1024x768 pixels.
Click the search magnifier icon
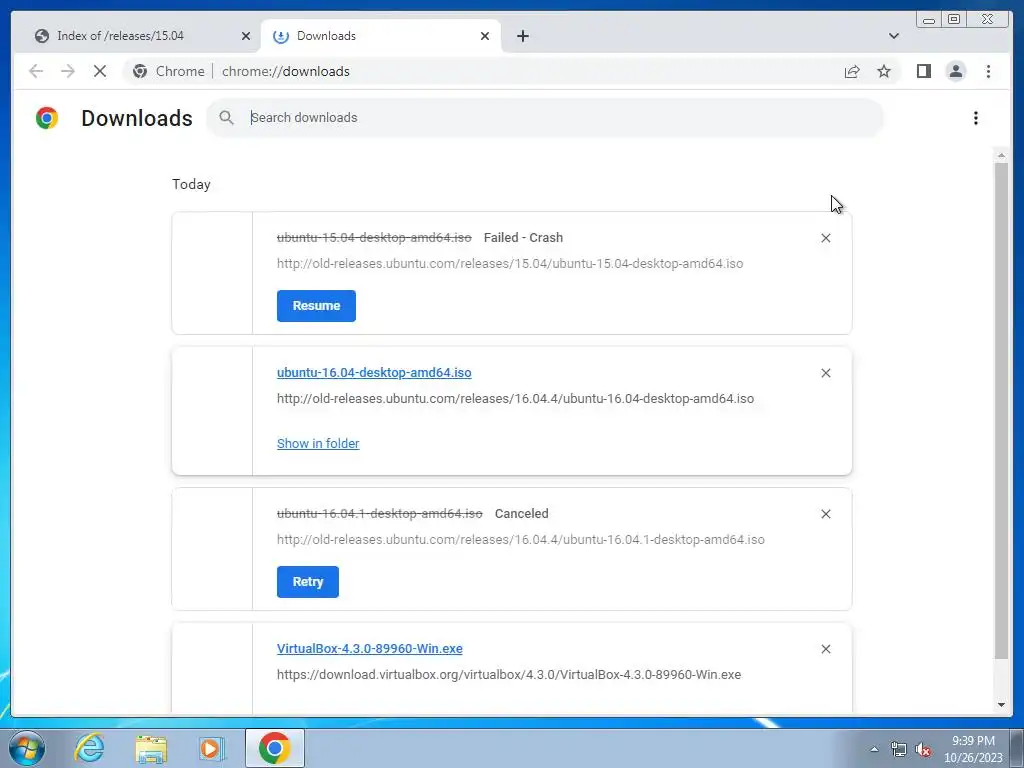[x=227, y=118]
